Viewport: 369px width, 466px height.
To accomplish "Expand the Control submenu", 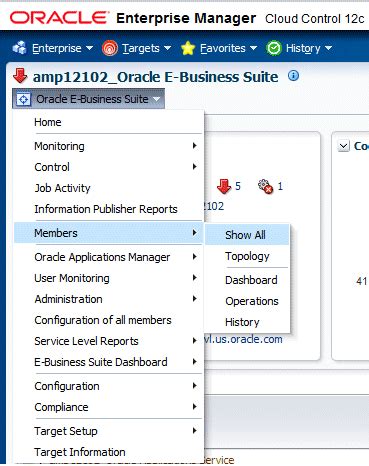I will [x=108, y=167].
